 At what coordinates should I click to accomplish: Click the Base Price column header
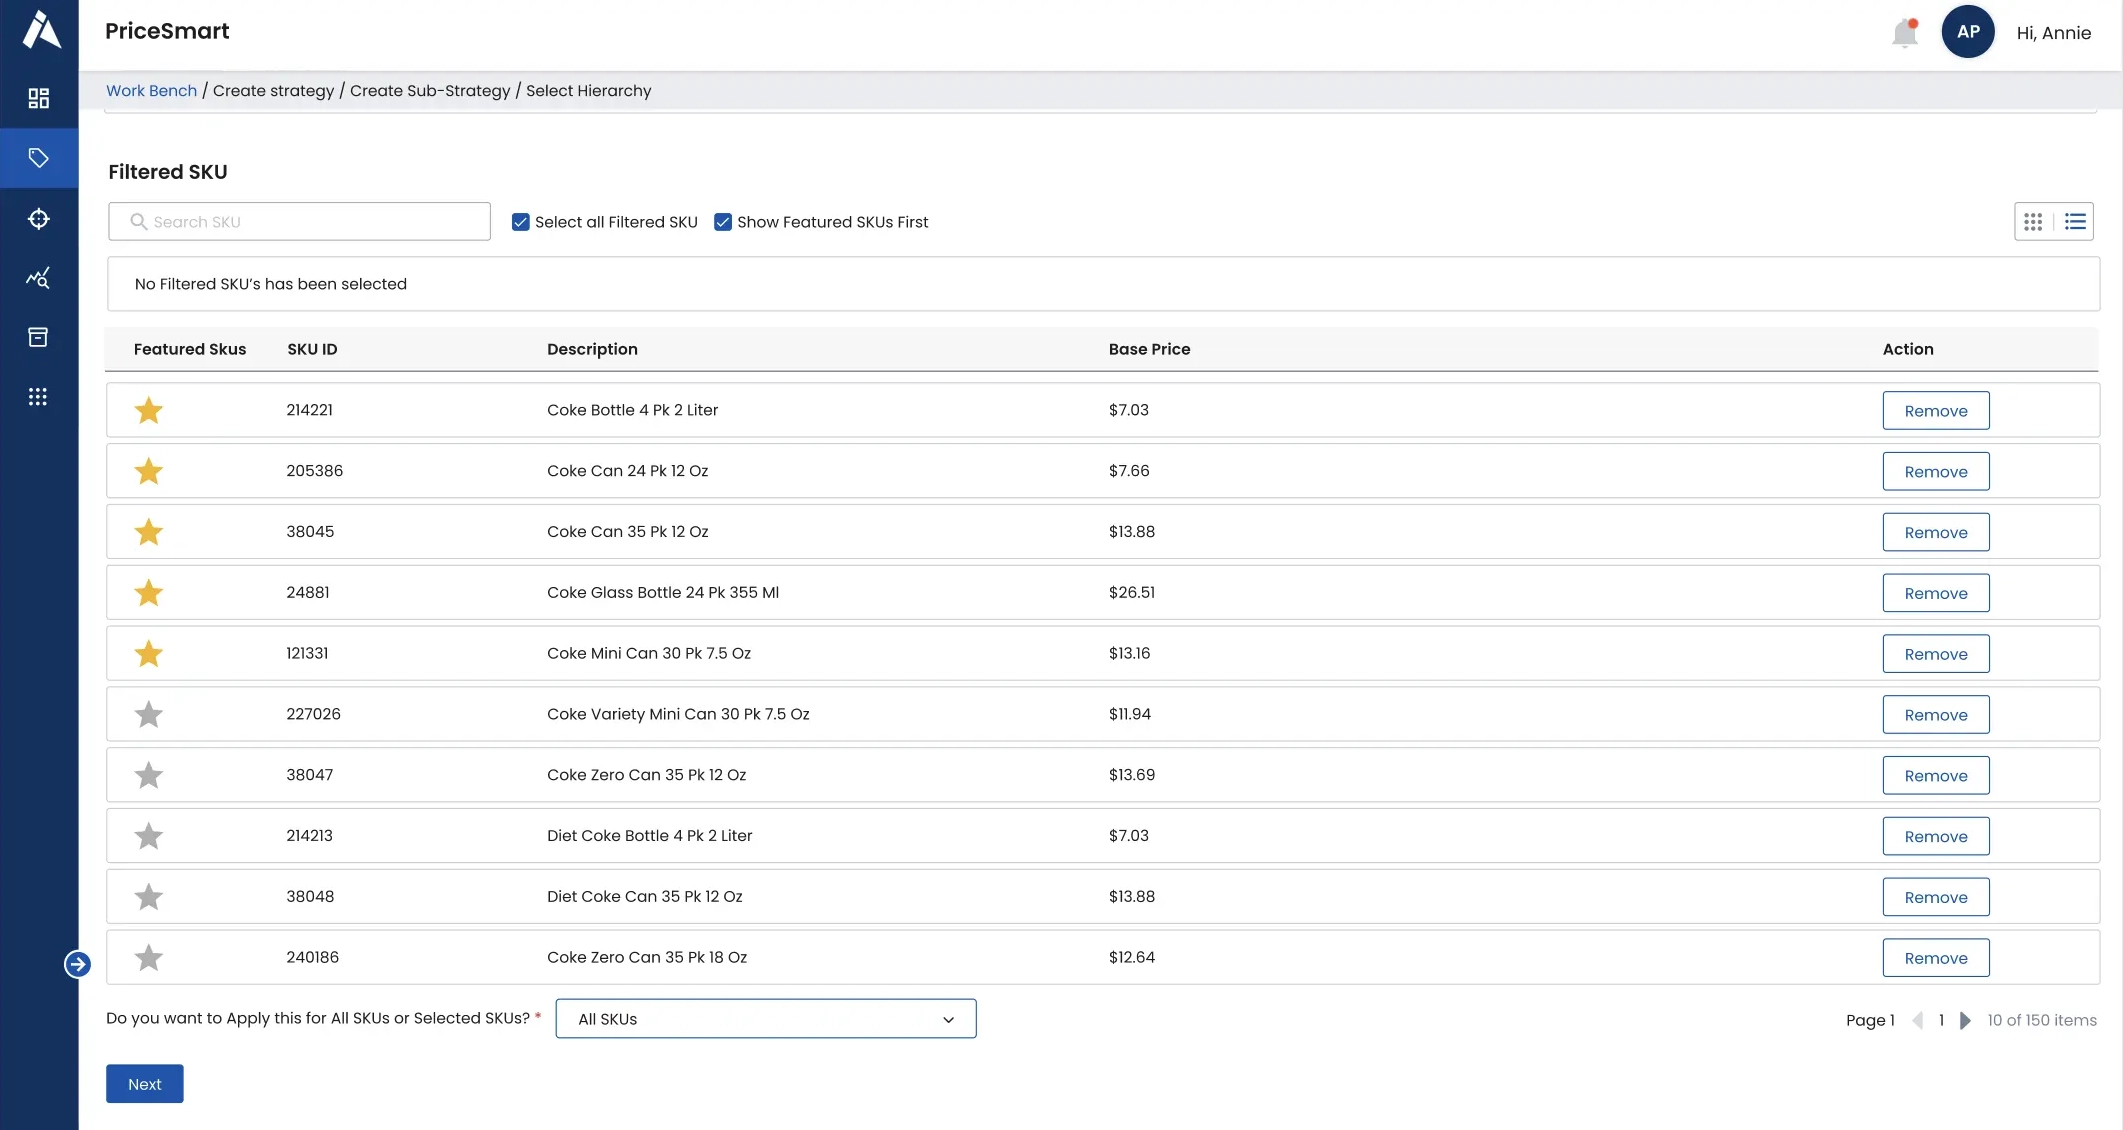click(x=1149, y=349)
